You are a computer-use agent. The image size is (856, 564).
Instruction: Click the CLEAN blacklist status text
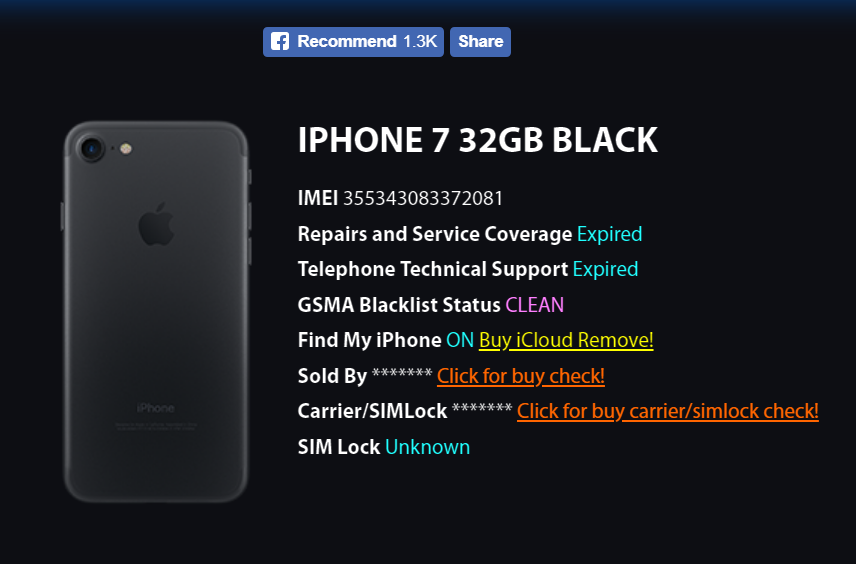click(x=534, y=305)
